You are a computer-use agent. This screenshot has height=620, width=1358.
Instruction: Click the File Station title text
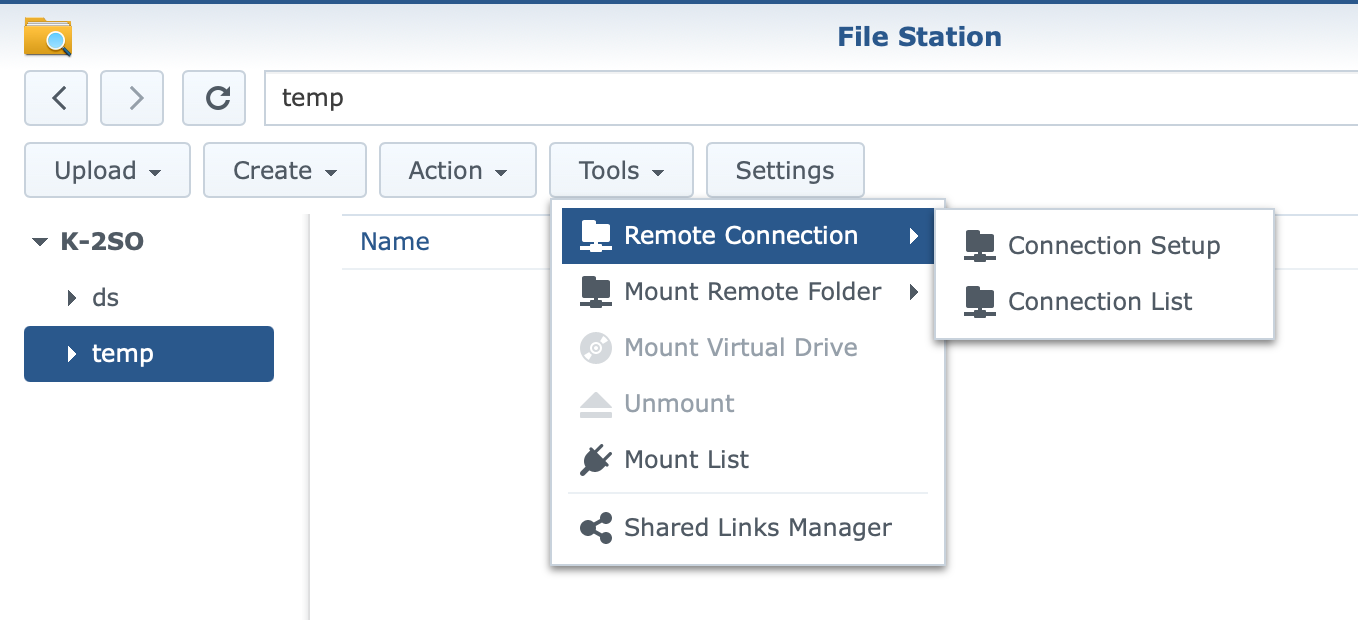click(919, 37)
